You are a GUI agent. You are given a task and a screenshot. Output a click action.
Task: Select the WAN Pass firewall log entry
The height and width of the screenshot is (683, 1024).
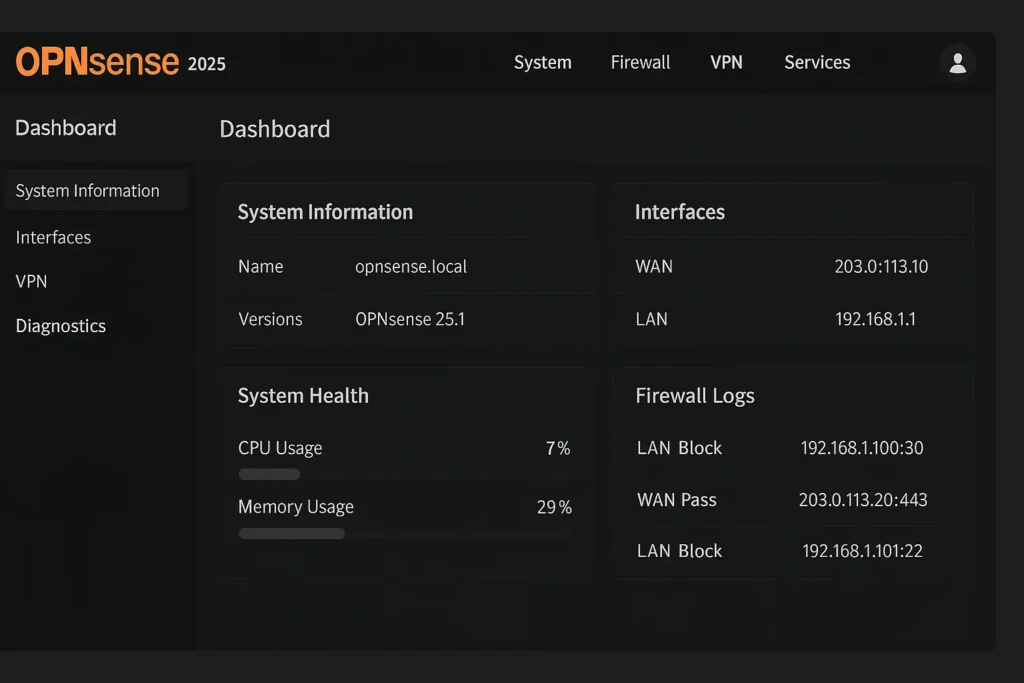[793, 500]
